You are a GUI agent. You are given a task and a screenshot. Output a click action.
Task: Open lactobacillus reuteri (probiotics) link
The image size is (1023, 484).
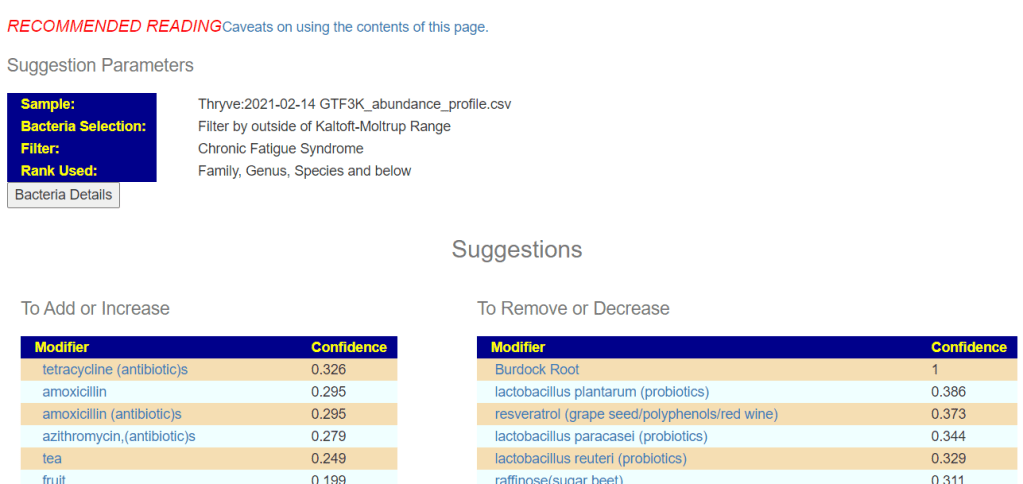[x=590, y=458]
